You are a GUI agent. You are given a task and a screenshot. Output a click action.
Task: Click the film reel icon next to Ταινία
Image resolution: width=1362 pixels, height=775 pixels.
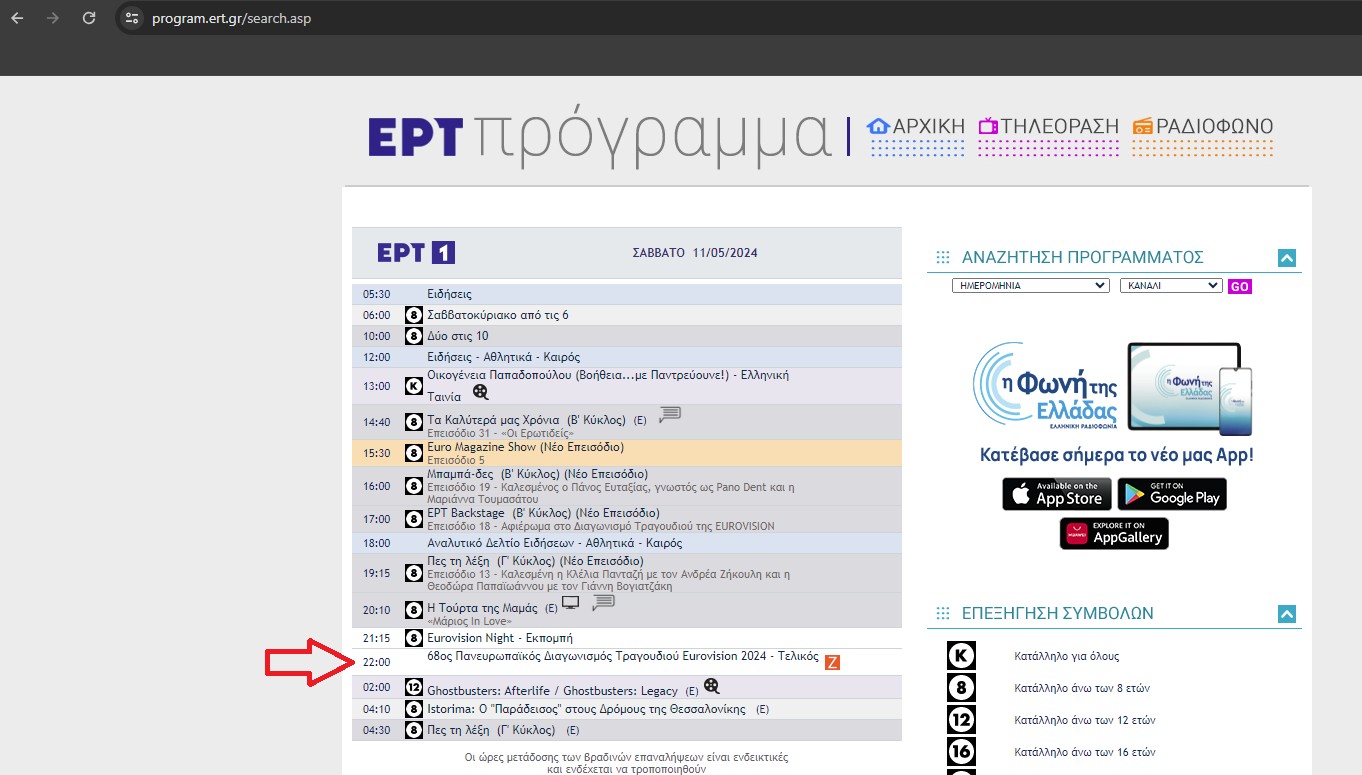481,393
